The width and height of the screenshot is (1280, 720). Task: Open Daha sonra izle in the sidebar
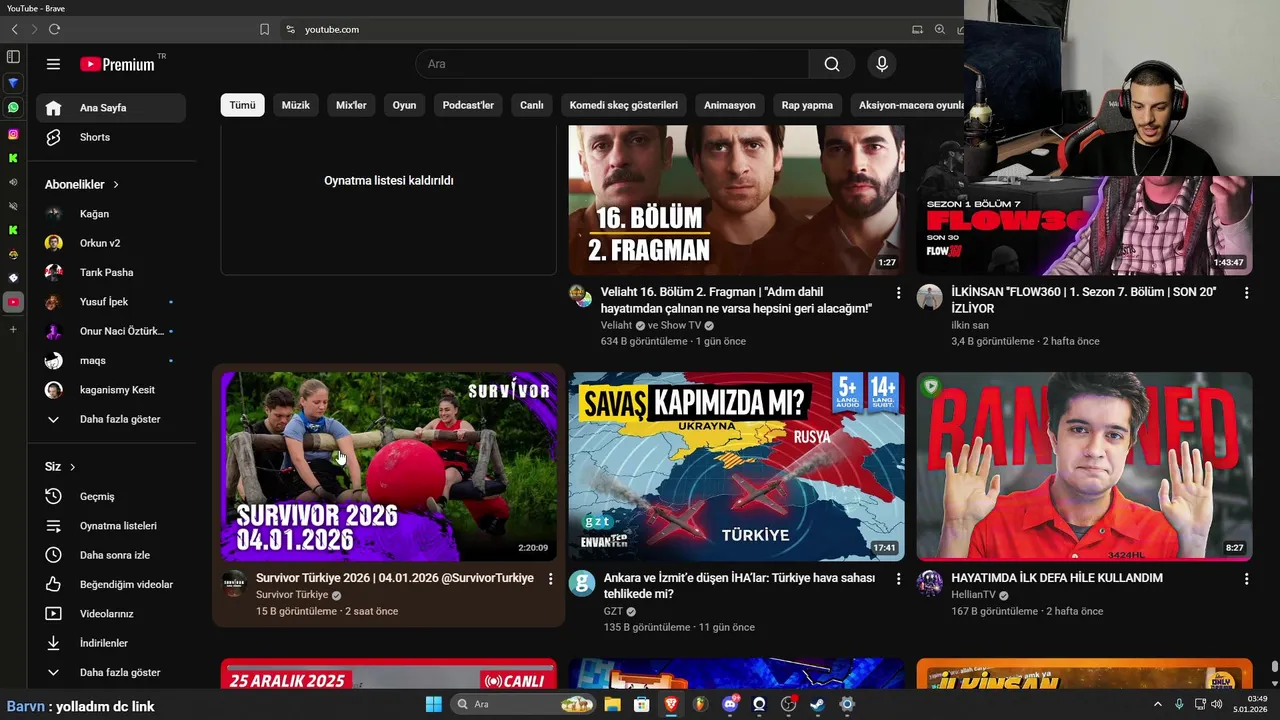[111, 555]
